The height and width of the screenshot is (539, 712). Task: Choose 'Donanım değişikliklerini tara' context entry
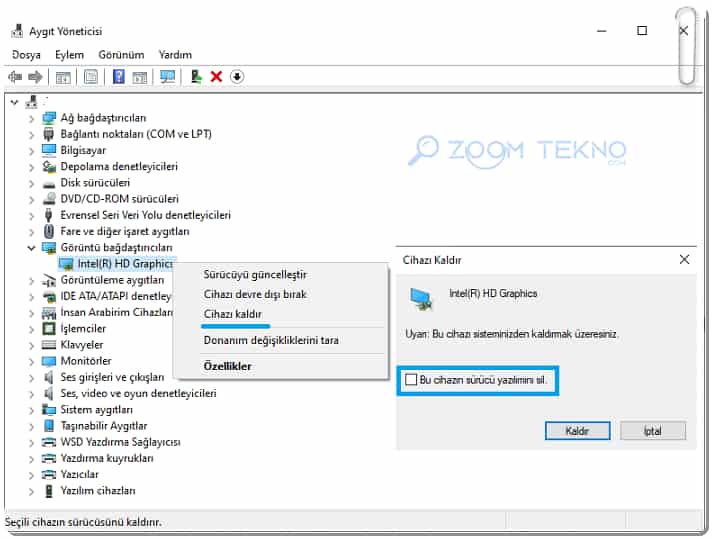271,340
